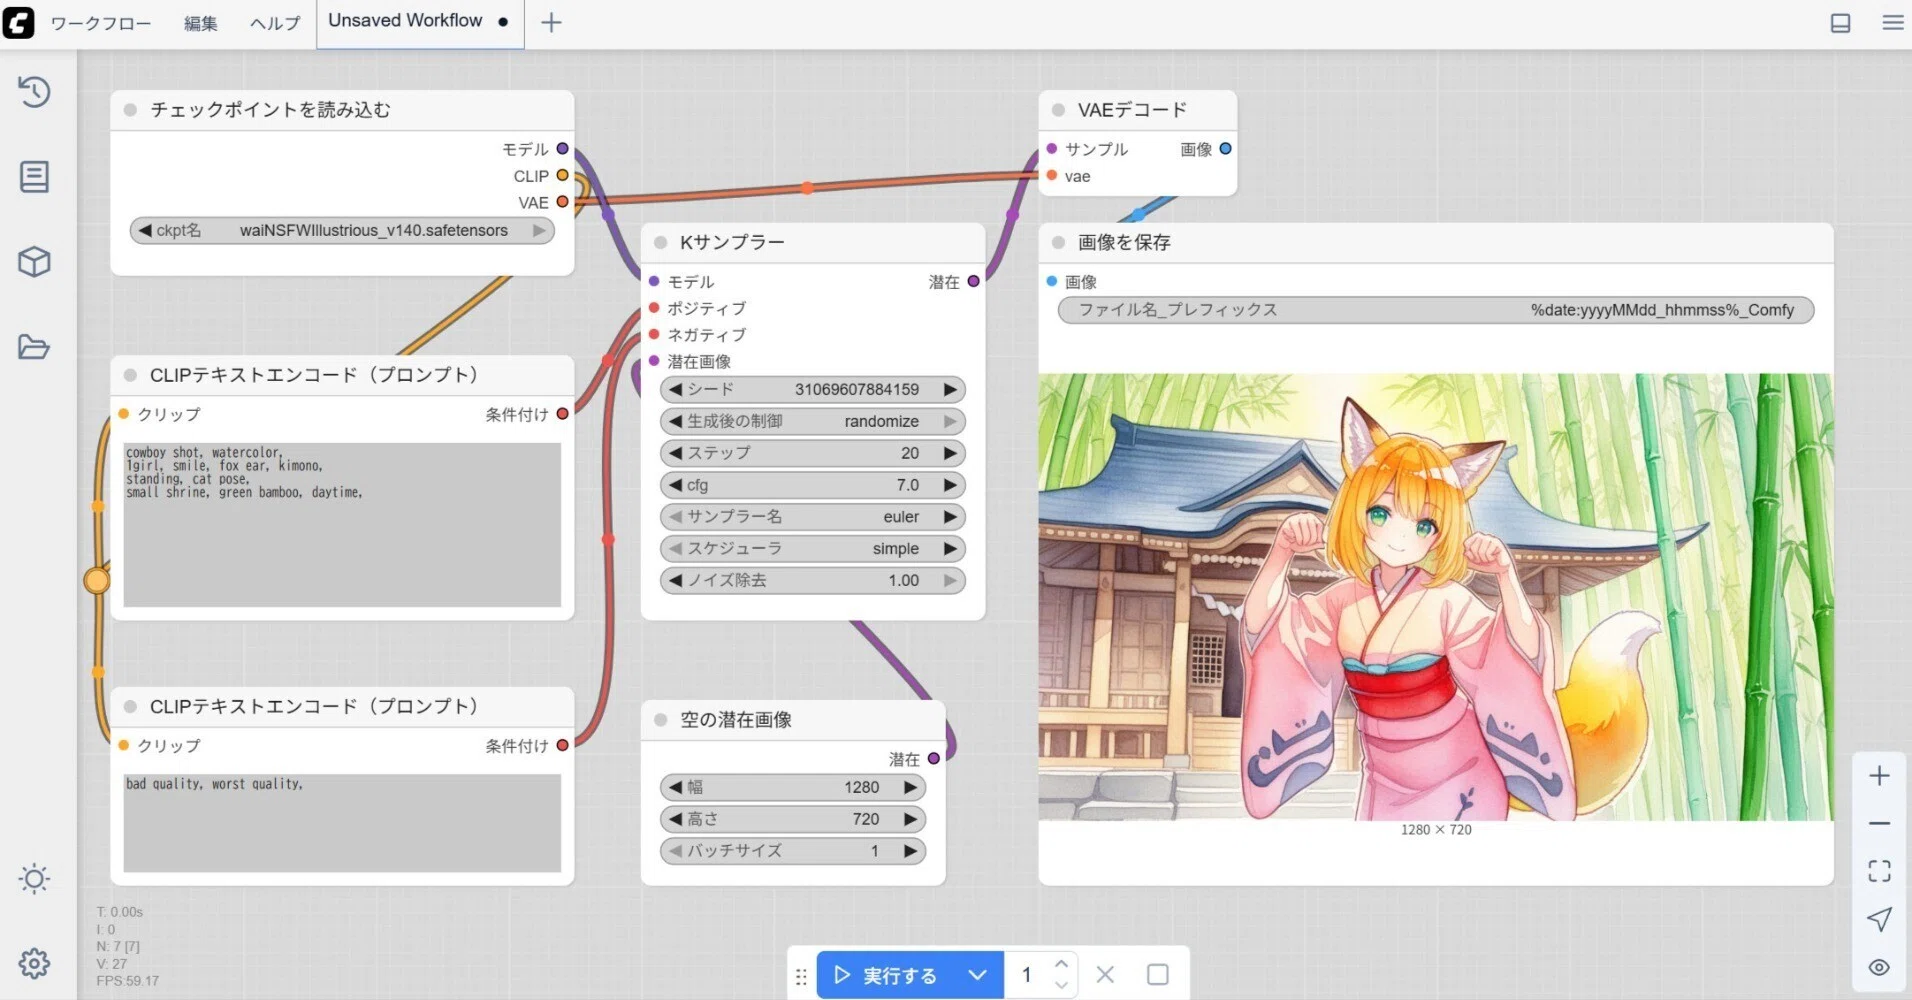Image resolution: width=1912 pixels, height=1000 pixels.
Task: Click the ファイル名_プレフィックス field
Action: 1436,310
